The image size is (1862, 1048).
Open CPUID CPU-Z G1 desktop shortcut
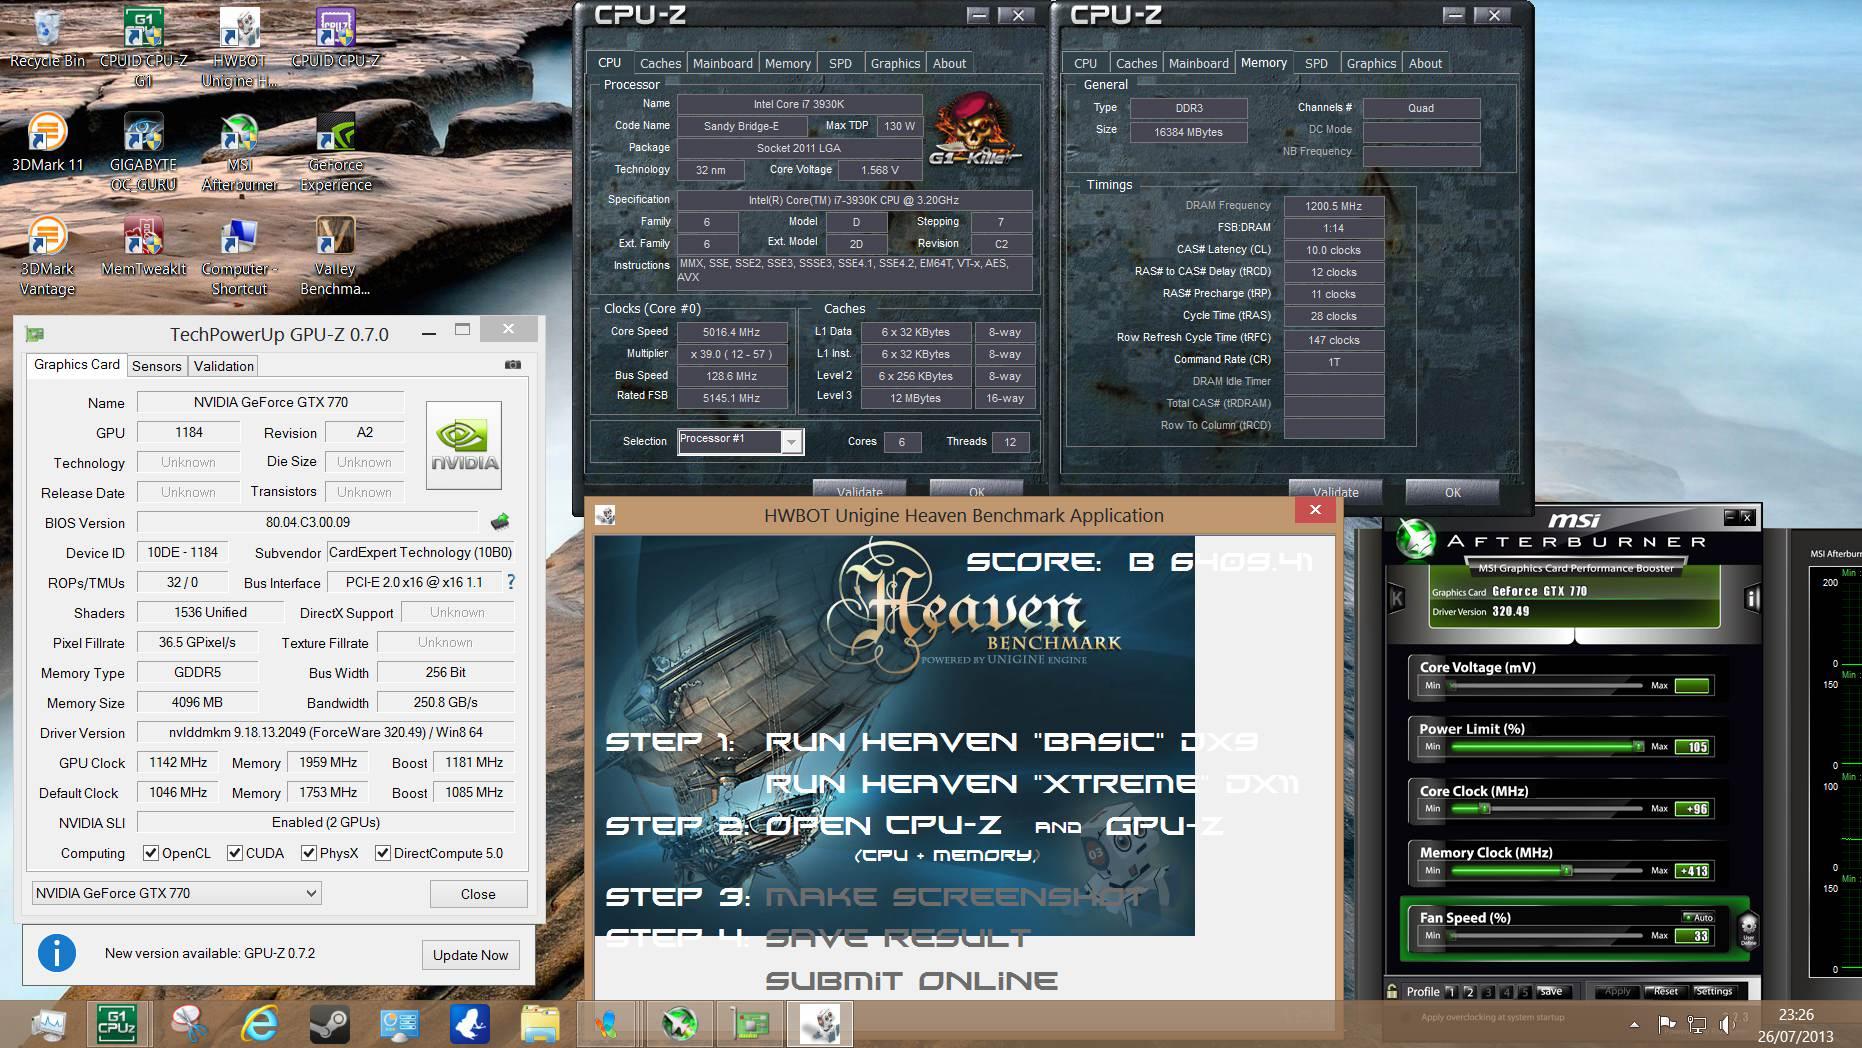pyautogui.click(x=143, y=48)
